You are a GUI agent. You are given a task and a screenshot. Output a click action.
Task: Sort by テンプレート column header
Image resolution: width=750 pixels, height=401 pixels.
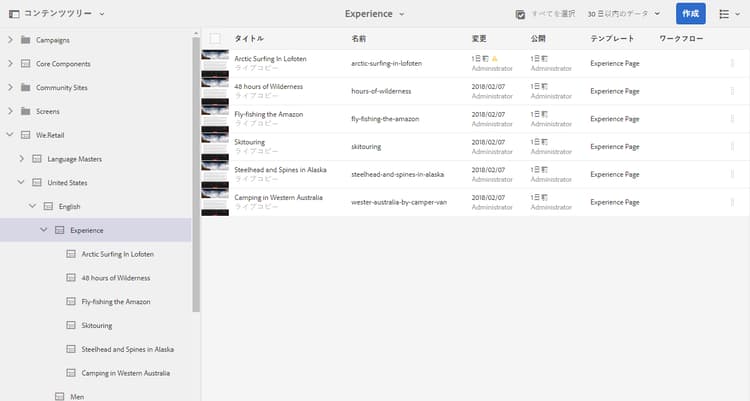point(612,38)
